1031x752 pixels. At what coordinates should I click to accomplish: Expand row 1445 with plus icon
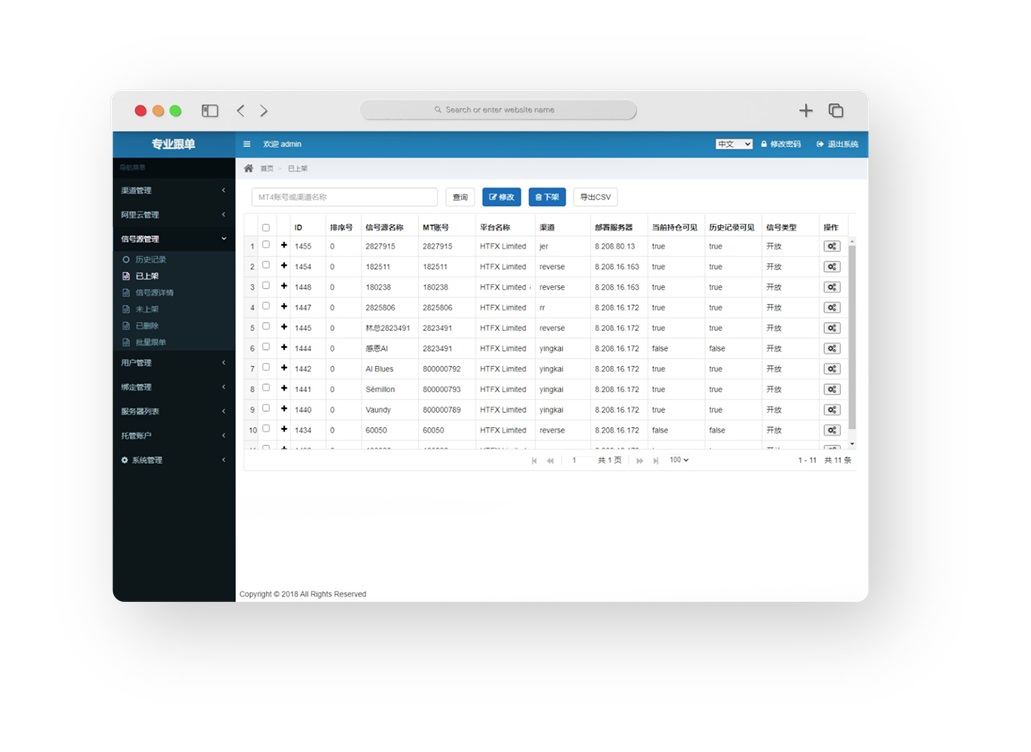tap(284, 327)
